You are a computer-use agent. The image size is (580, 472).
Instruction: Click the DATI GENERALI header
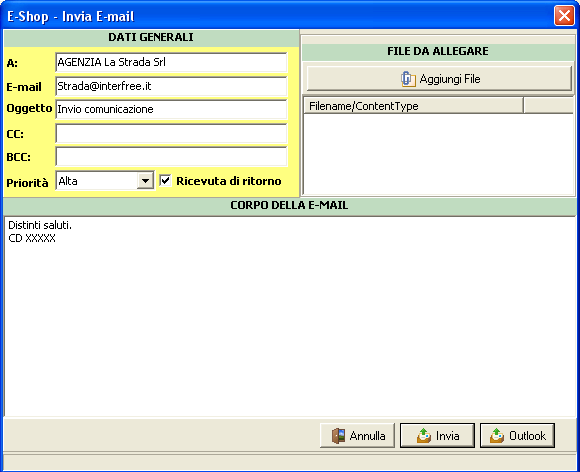click(x=151, y=37)
